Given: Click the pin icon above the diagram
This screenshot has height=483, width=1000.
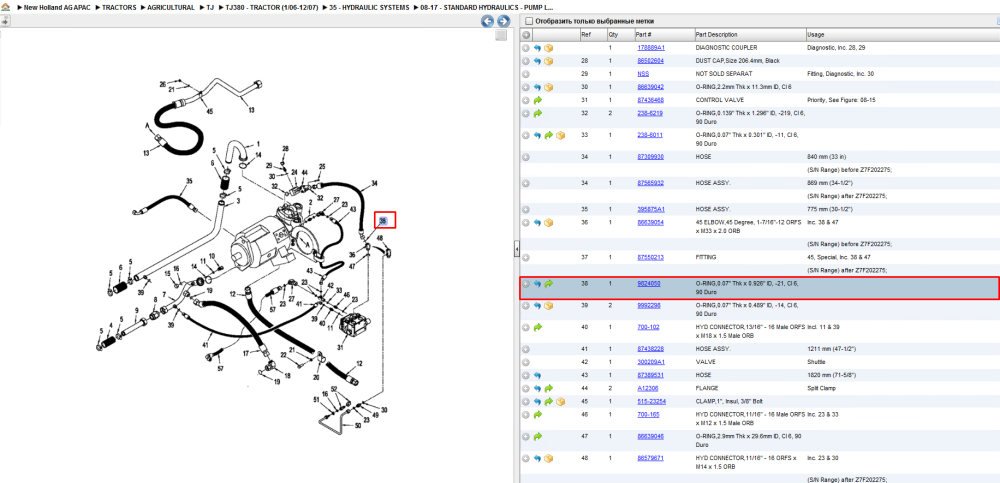Looking at the screenshot, I should click(5, 21).
